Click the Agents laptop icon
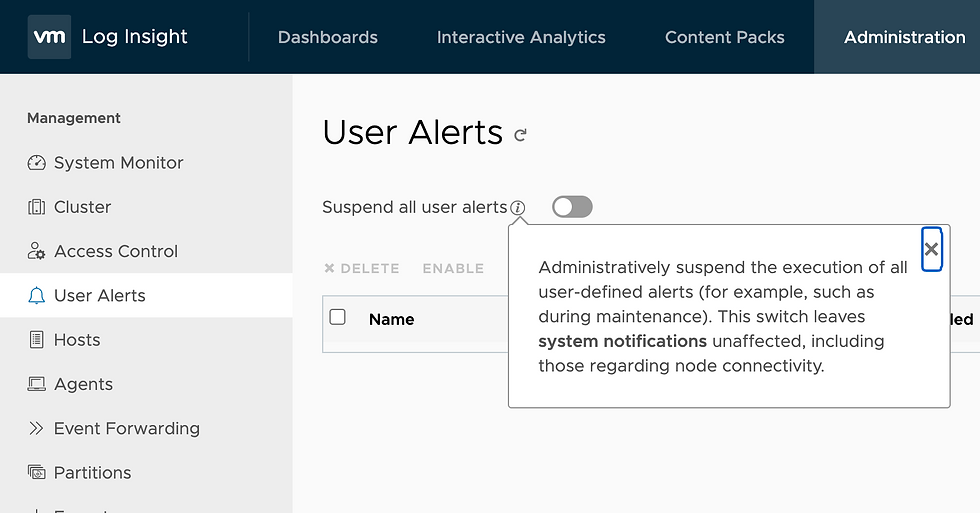980x513 pixels. tap(36, 384)
